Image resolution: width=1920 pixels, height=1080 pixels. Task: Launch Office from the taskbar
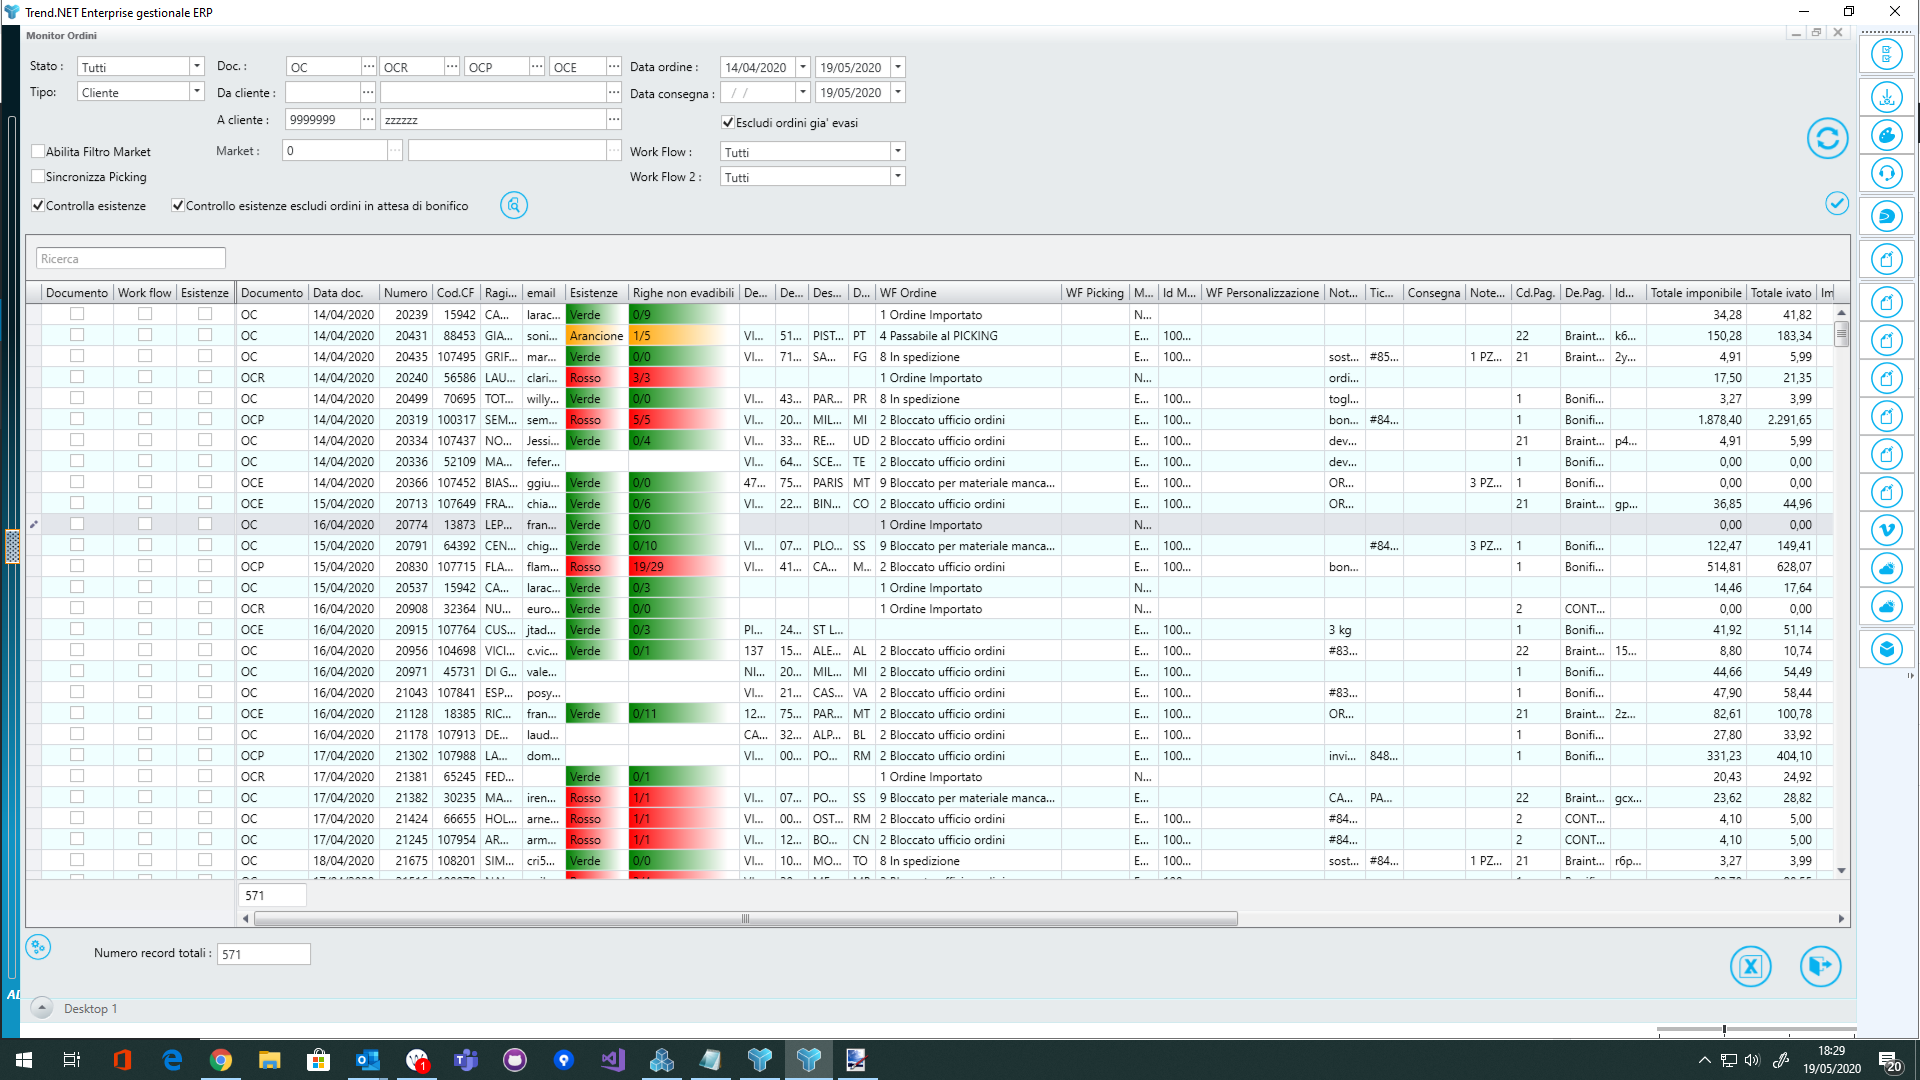[x=122, y=1060]
